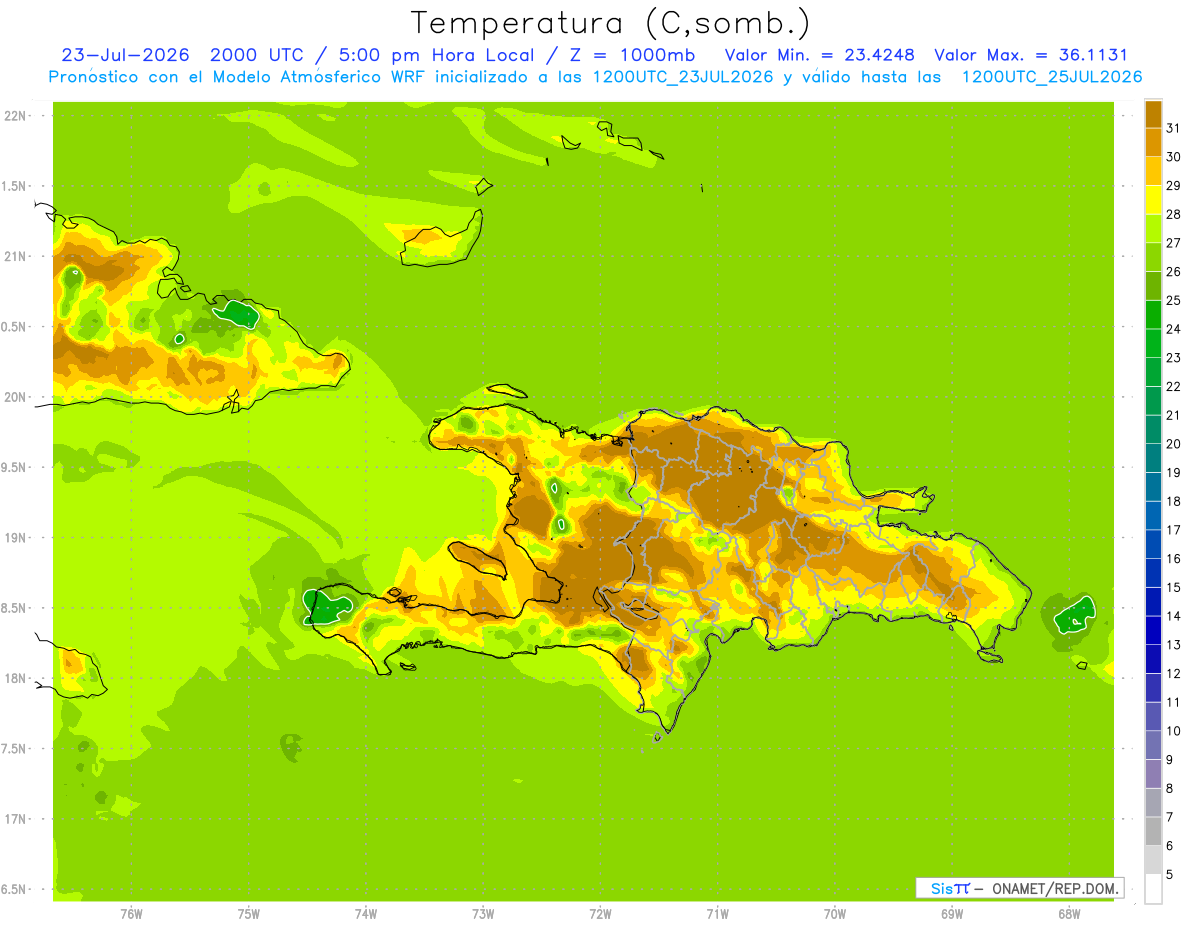Click the "75W" longitude label
Viewport: 1200px width, 927px height.
coord(249,914)
